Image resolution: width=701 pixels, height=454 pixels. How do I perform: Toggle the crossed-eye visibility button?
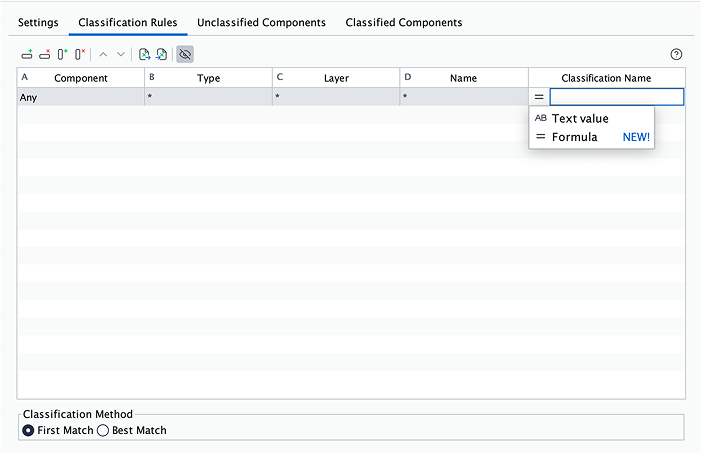185,54
